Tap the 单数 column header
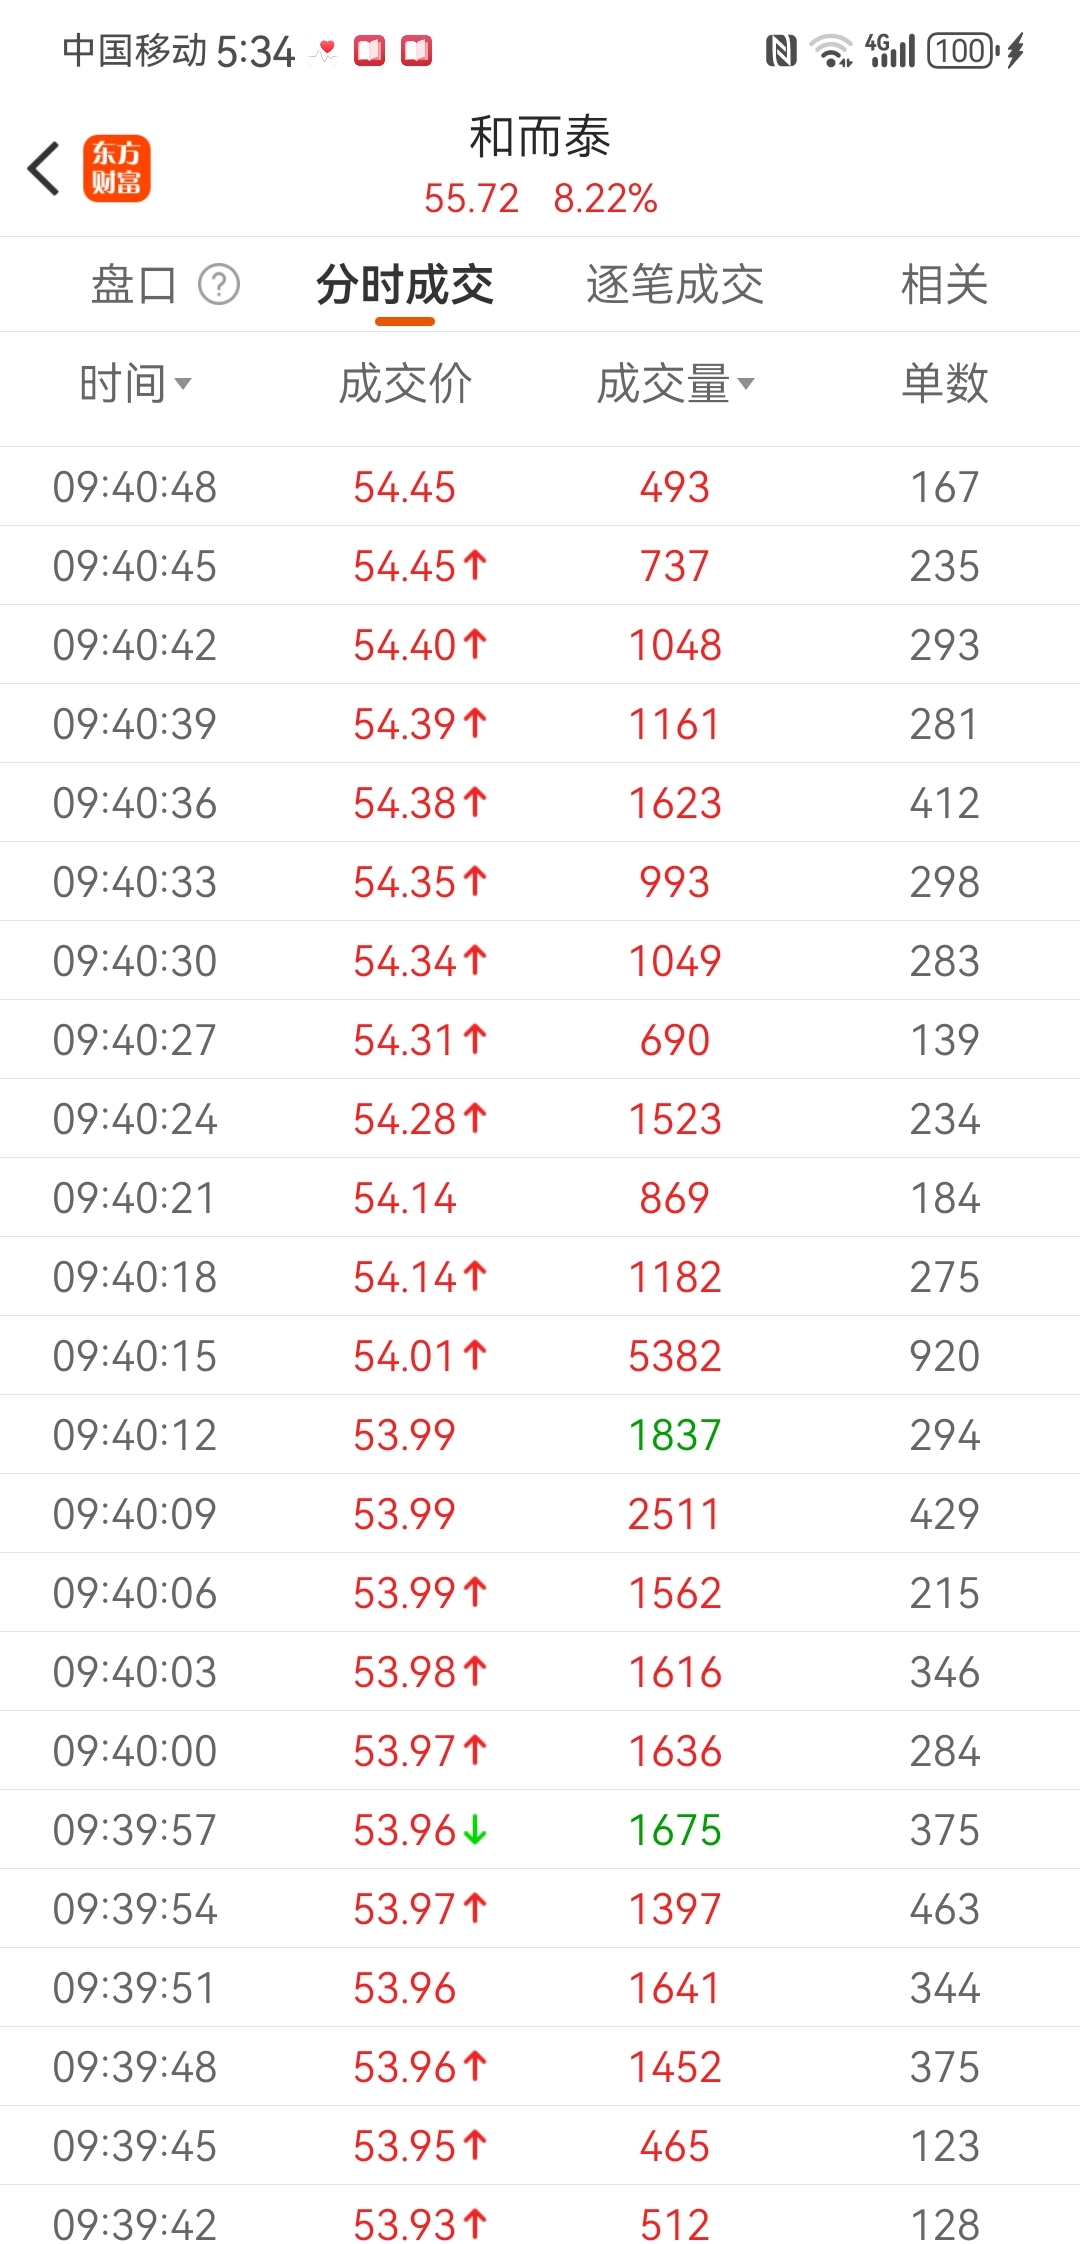This screenshot has width=1080, height=2244. (x=945, y=384)
